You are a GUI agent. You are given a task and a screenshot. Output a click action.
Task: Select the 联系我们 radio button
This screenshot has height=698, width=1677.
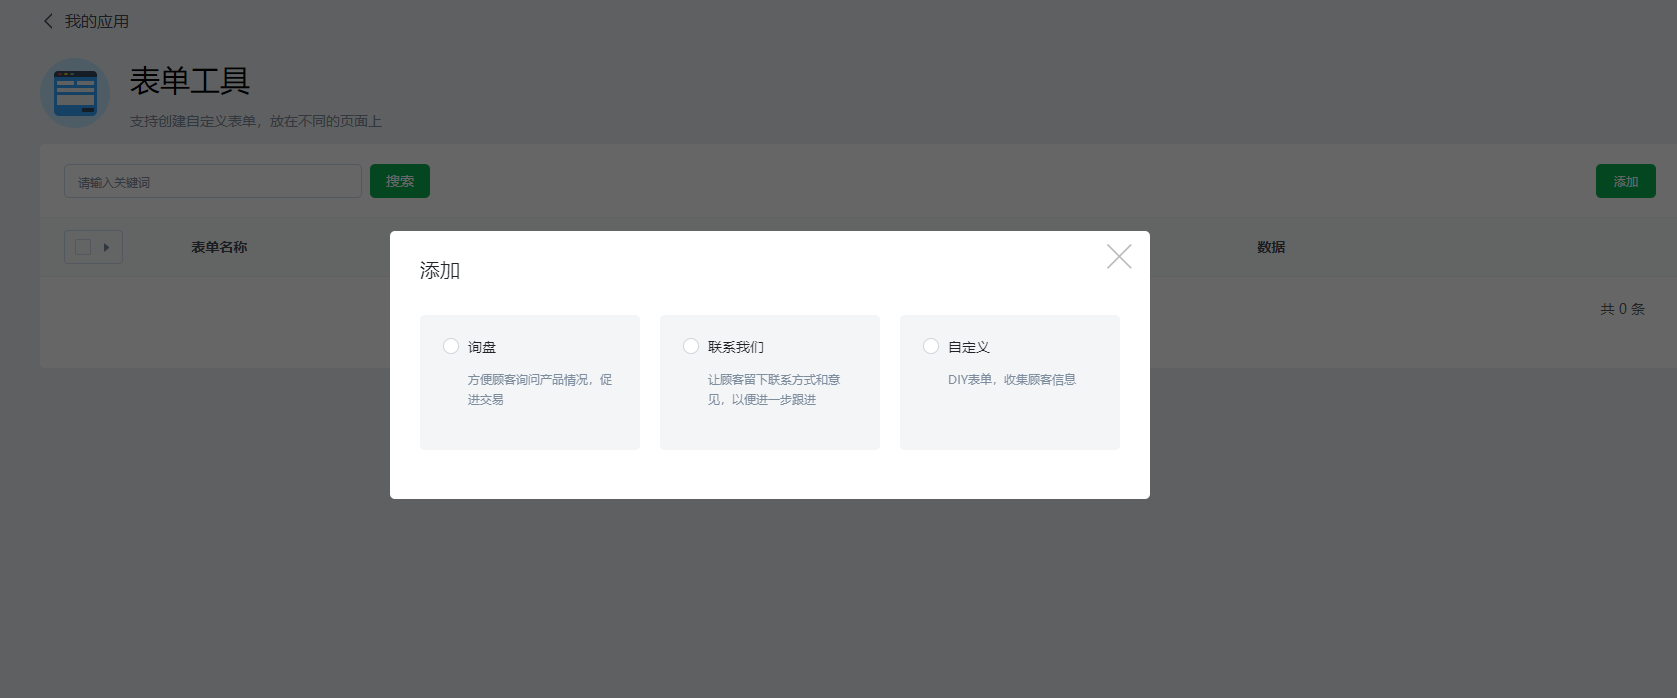tap(691, 346)
